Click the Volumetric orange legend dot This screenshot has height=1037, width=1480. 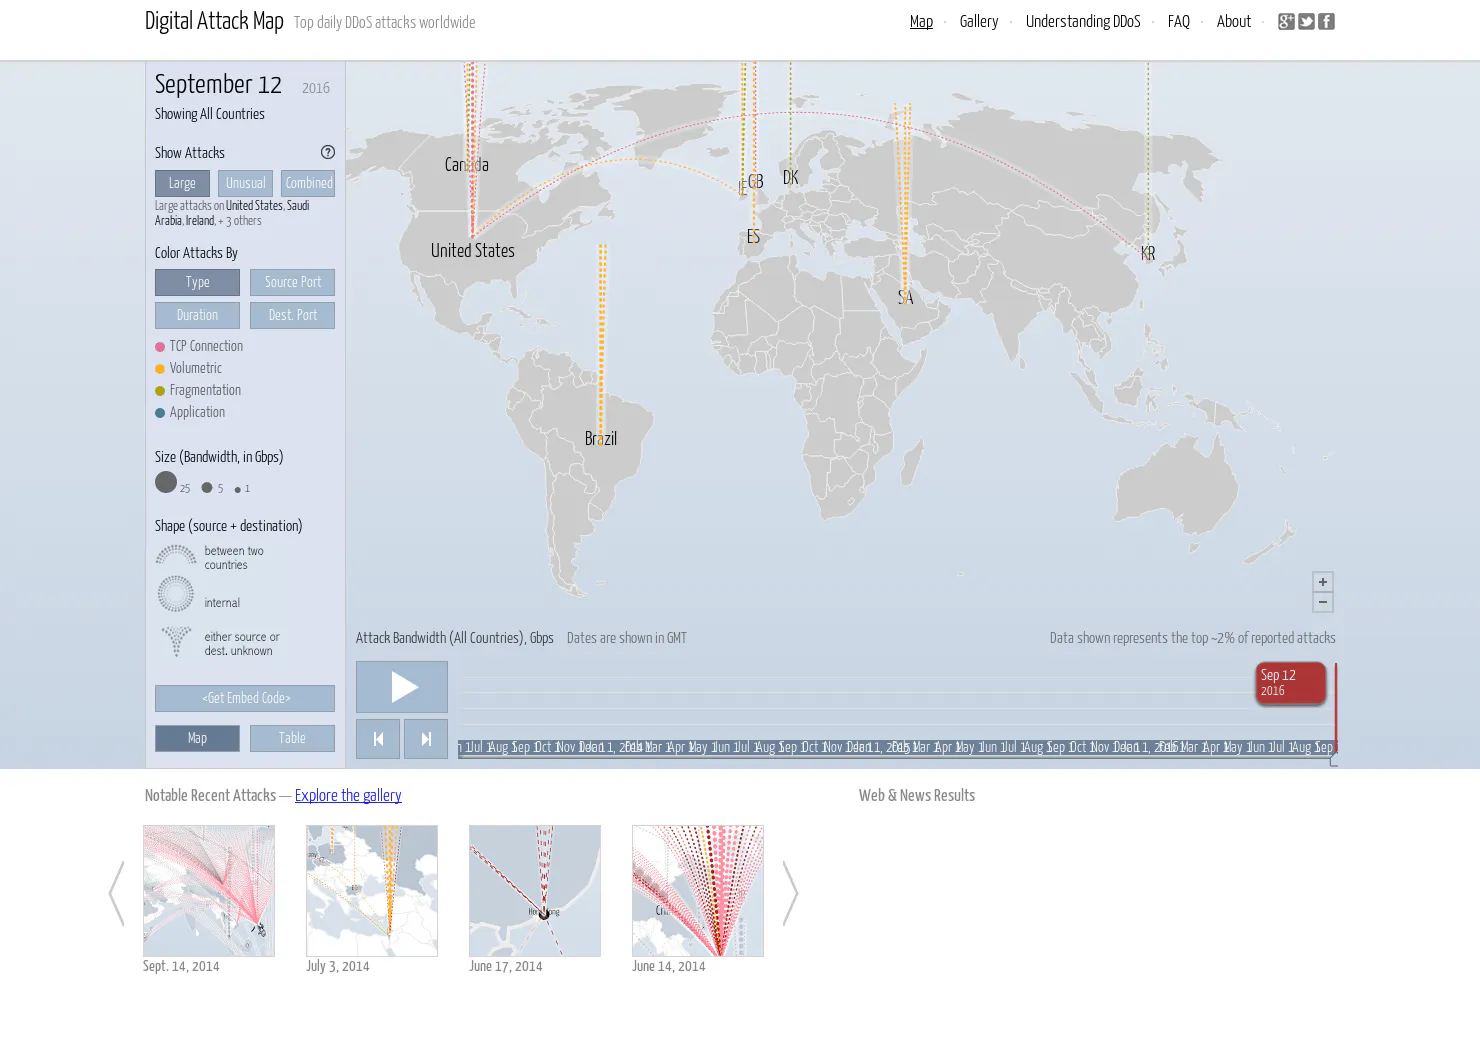[x=160, y=369]
